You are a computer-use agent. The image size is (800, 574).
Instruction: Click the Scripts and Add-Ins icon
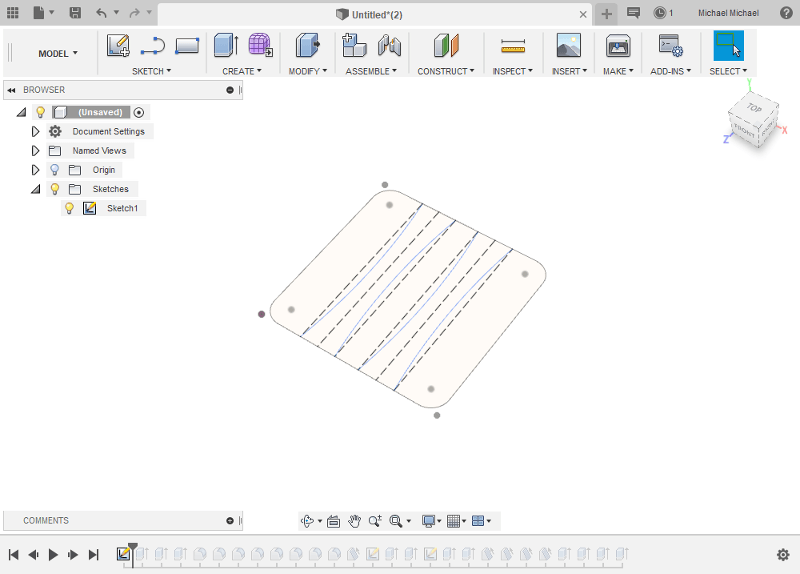click(670, 45)
